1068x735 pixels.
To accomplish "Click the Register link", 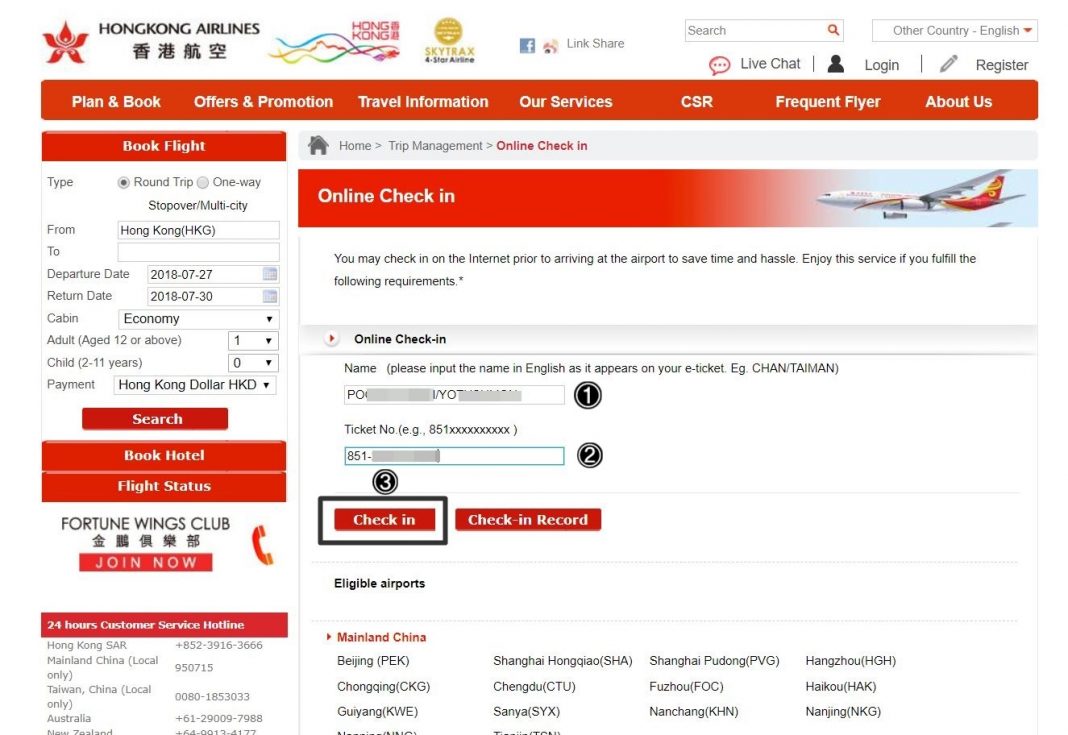I will click(x=1002, y=65).
